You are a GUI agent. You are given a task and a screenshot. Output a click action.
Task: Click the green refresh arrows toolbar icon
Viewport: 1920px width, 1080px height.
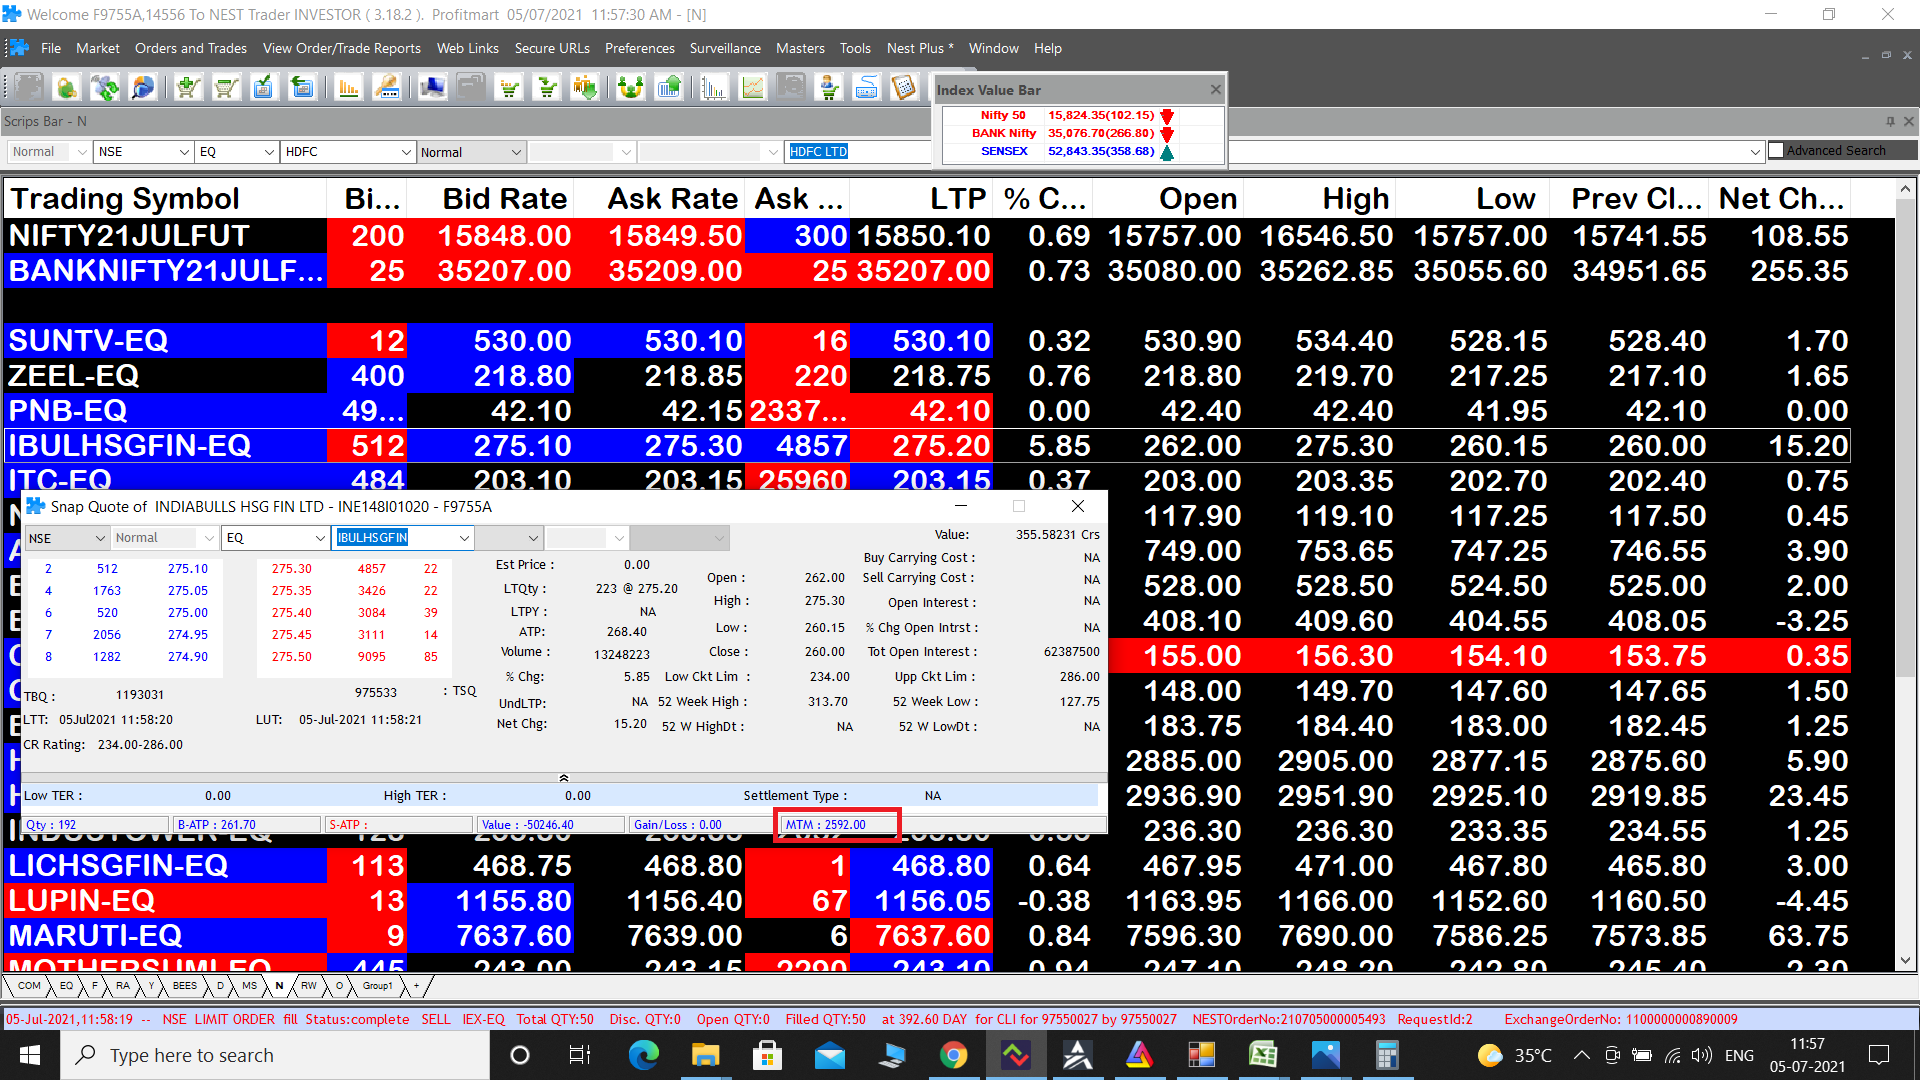(x=105, y=88)
